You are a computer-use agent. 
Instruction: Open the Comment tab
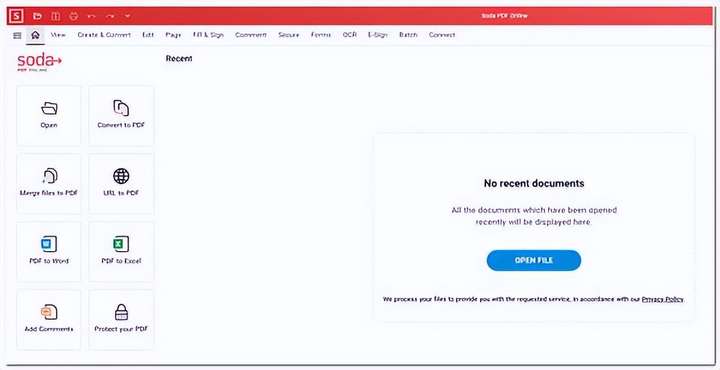[x=251, y=35]
